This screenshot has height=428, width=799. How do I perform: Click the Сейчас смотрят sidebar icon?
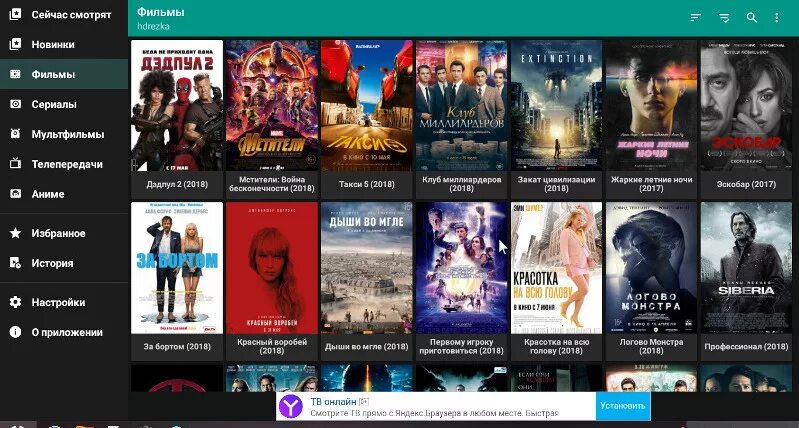tap(15, 14)
